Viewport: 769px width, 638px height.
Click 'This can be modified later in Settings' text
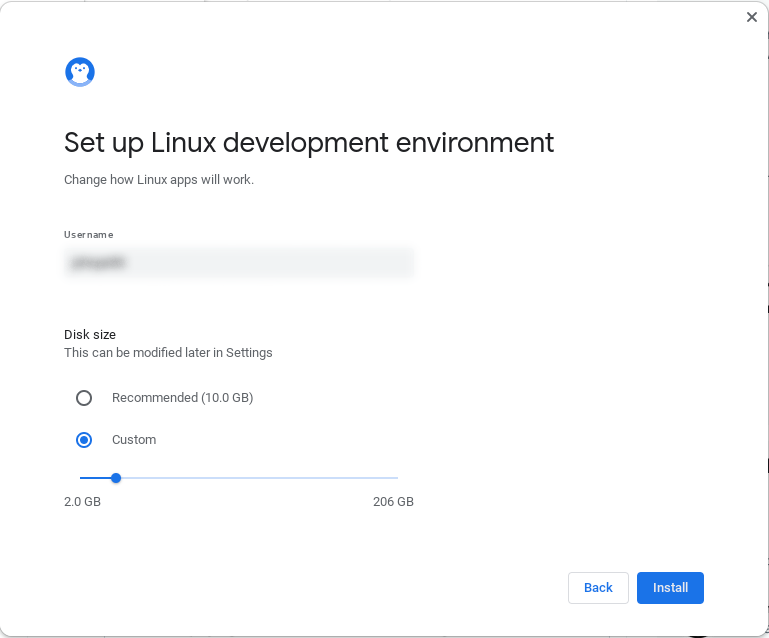click(x=168, y=353)
